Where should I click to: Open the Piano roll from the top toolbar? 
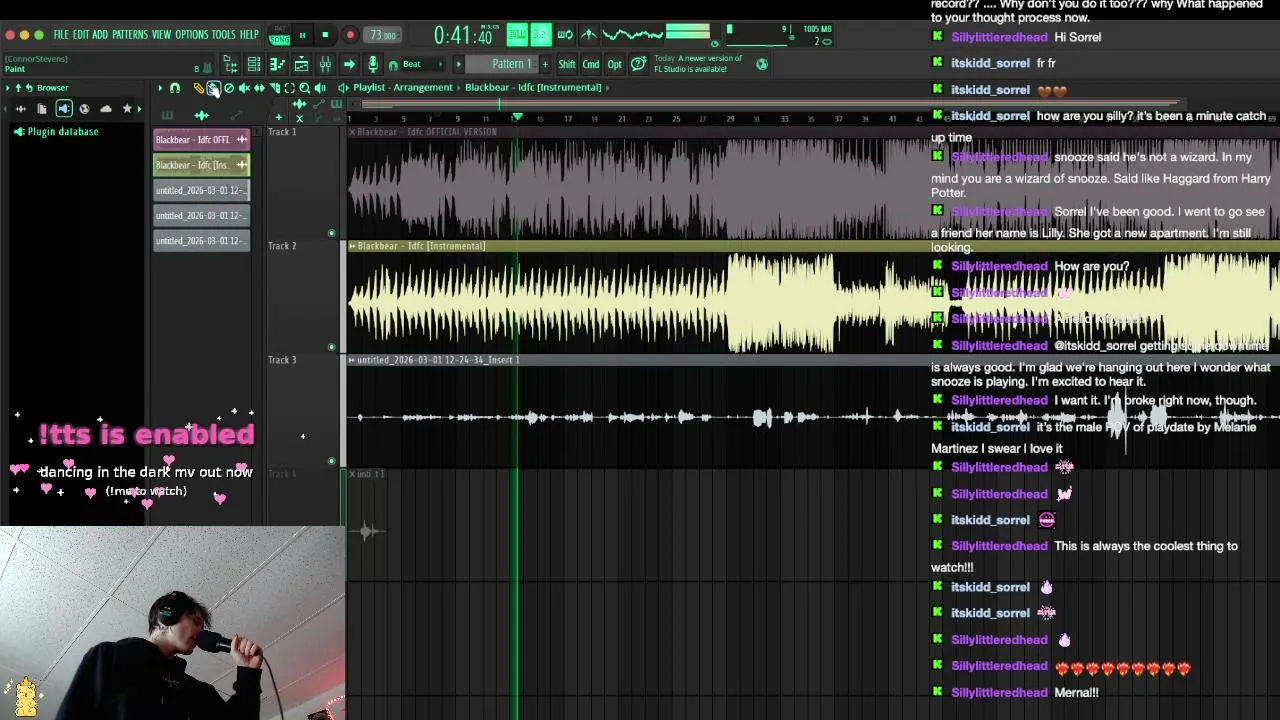coord(278,64)
